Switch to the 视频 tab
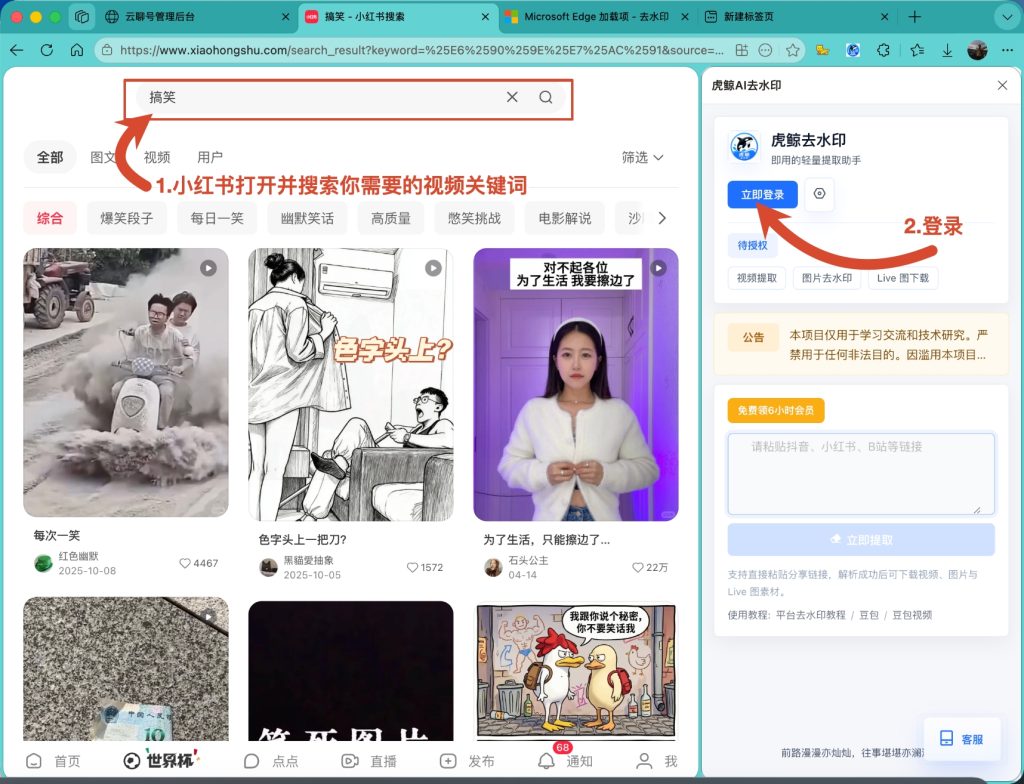The height and width of the screenshot is (784, 1024). coord(157,157)
